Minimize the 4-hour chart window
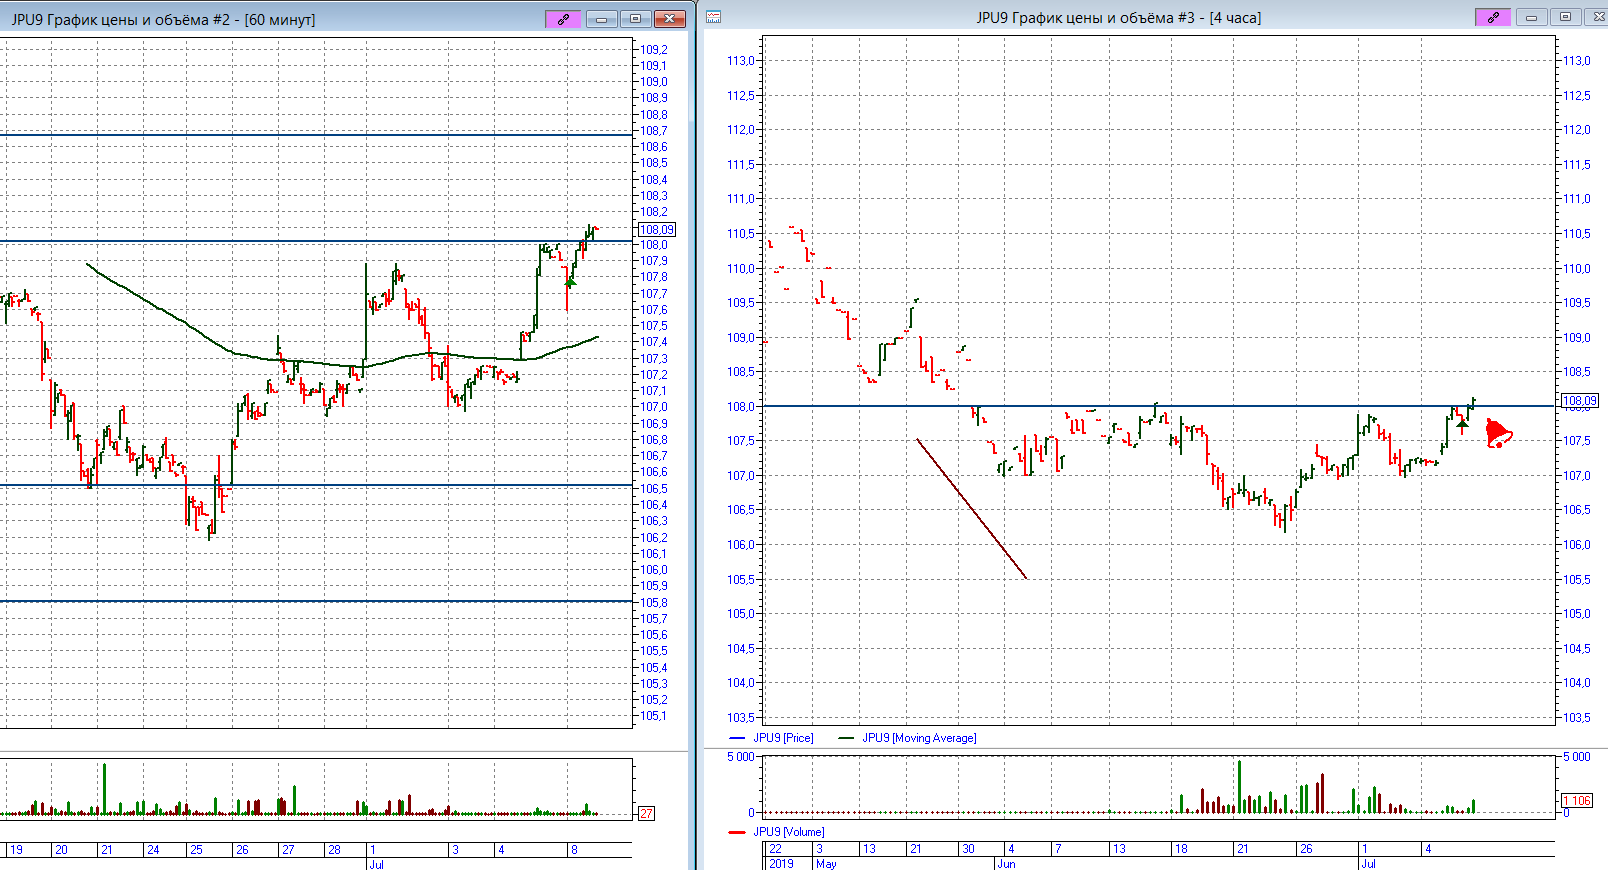 pos(1530,18)
